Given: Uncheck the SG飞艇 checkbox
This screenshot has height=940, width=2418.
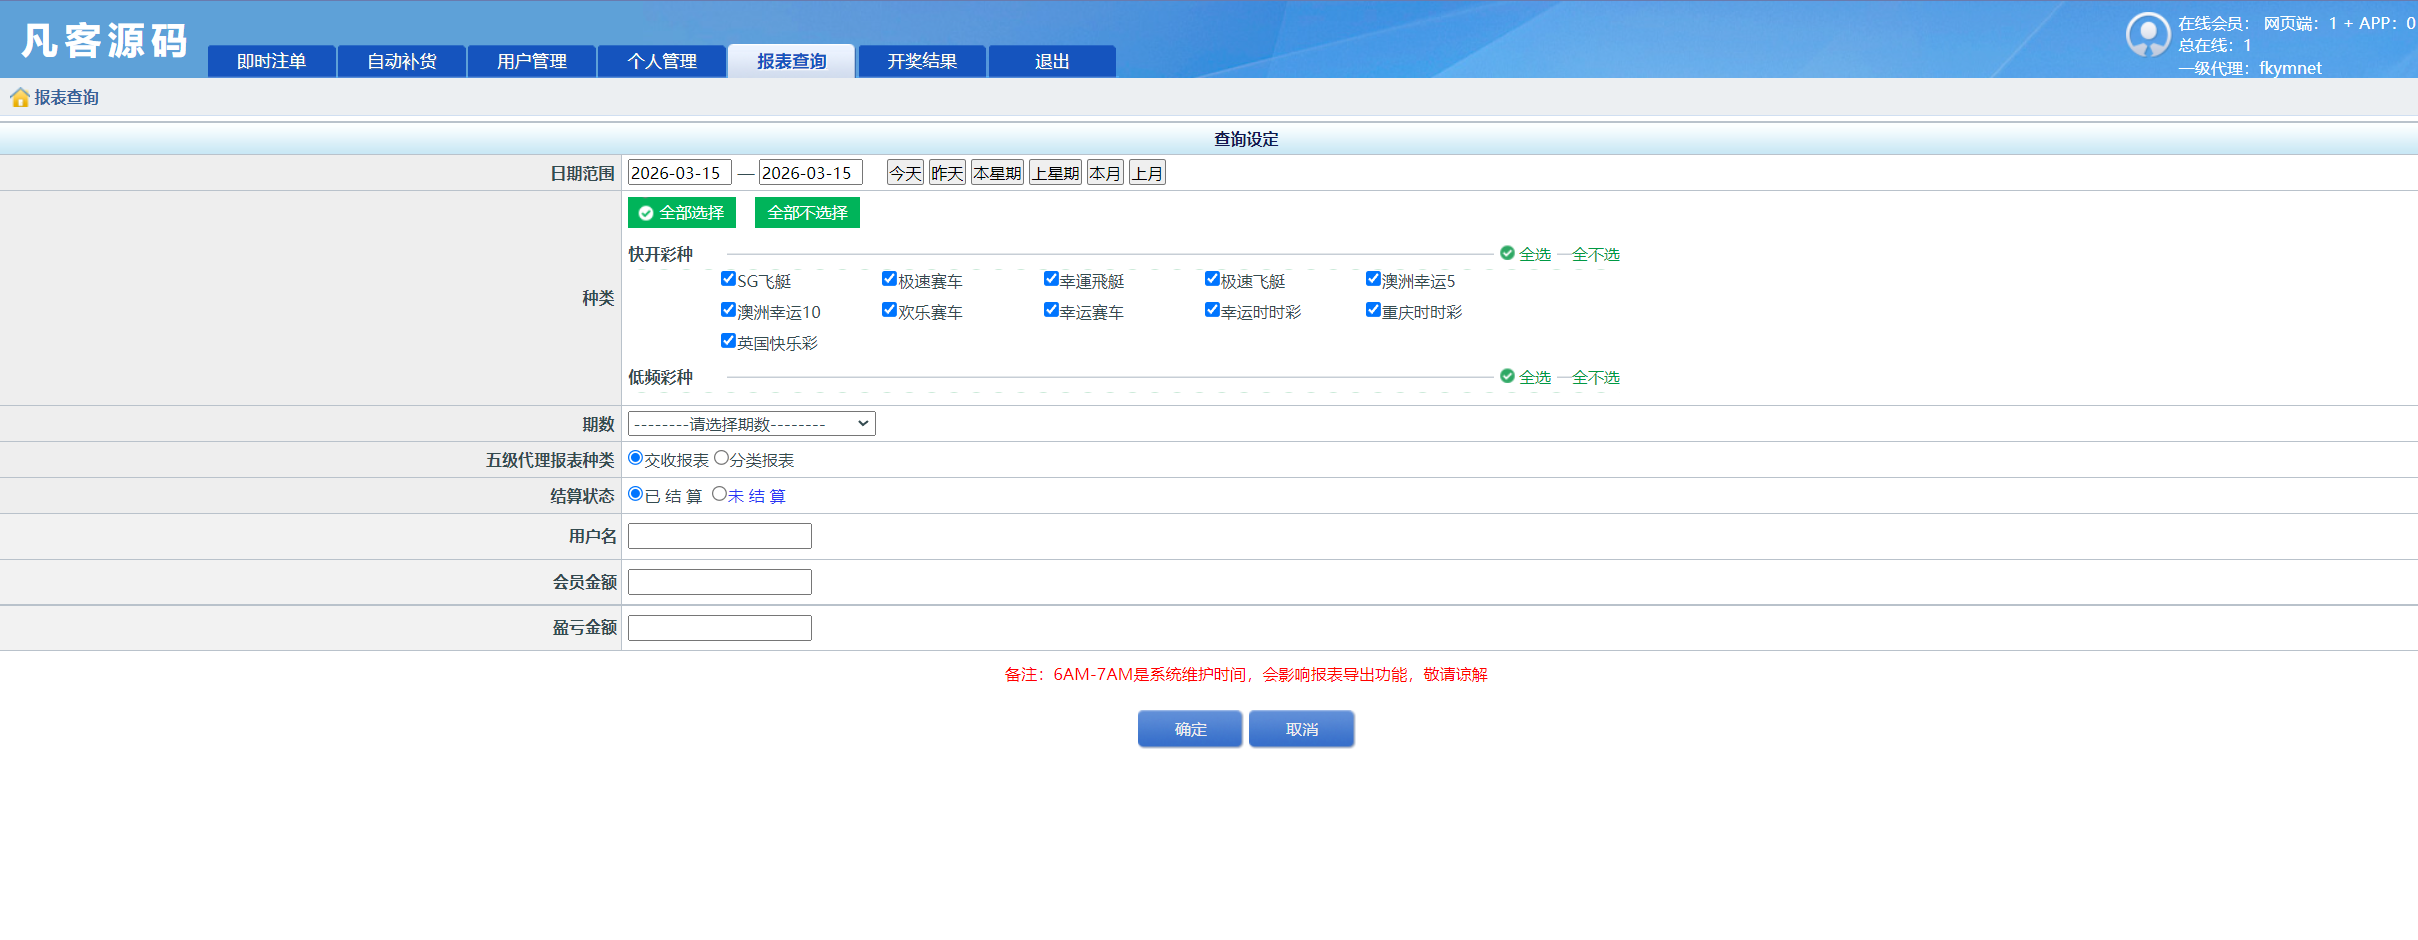Looking at the screenshot, I should click(x=728, y=279).
